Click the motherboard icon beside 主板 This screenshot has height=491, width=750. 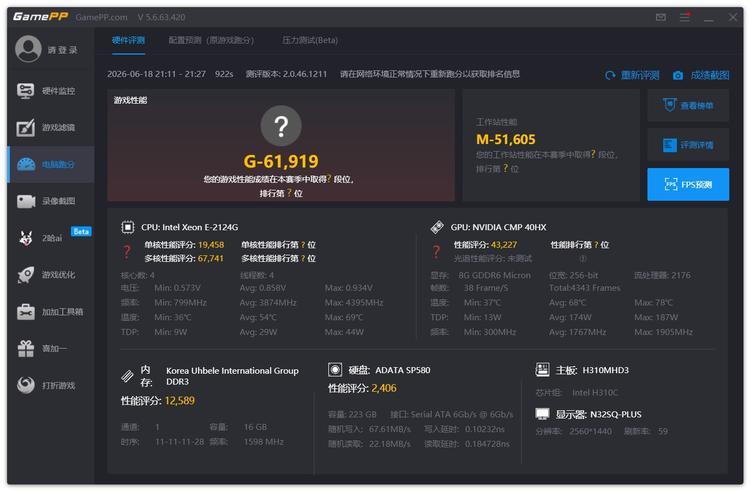pos(542,370)
